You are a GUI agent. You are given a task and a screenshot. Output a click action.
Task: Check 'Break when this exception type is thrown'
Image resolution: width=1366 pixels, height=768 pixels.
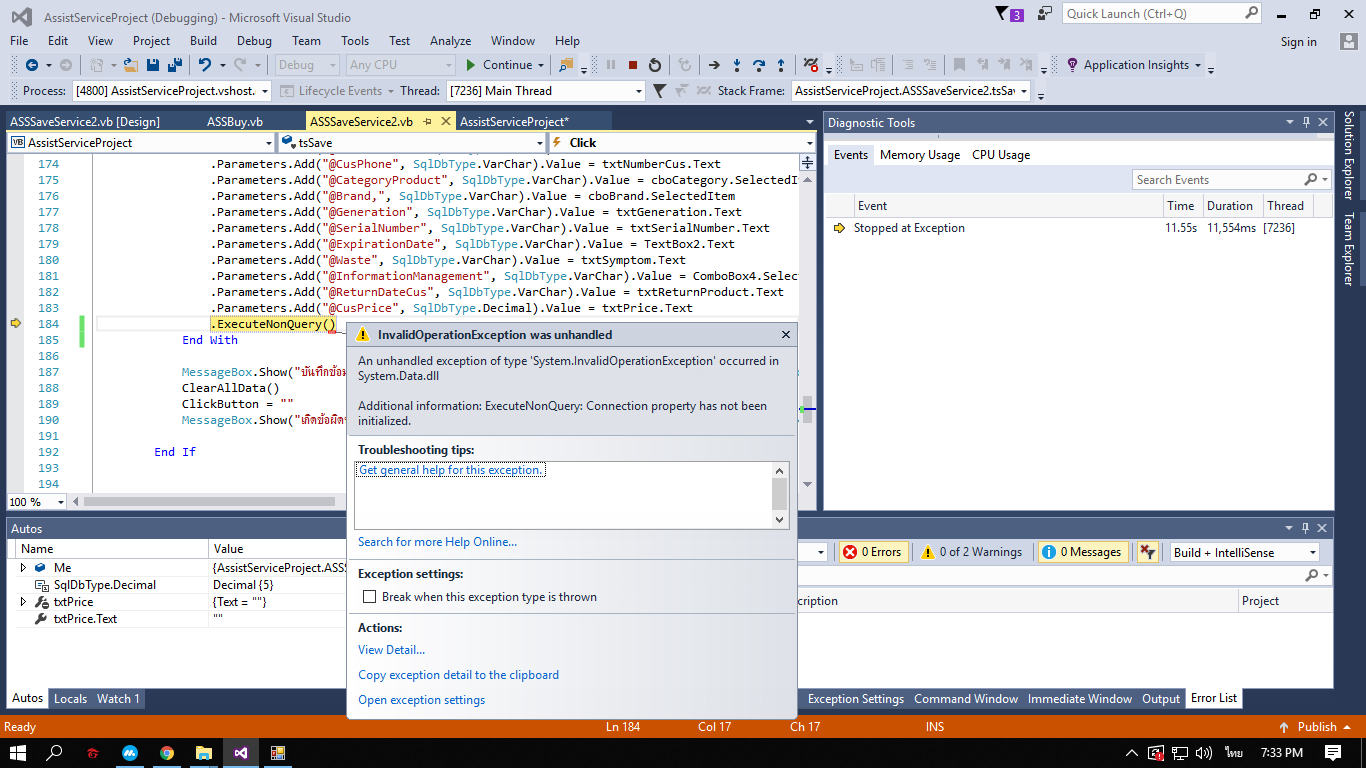coord(370,597)
